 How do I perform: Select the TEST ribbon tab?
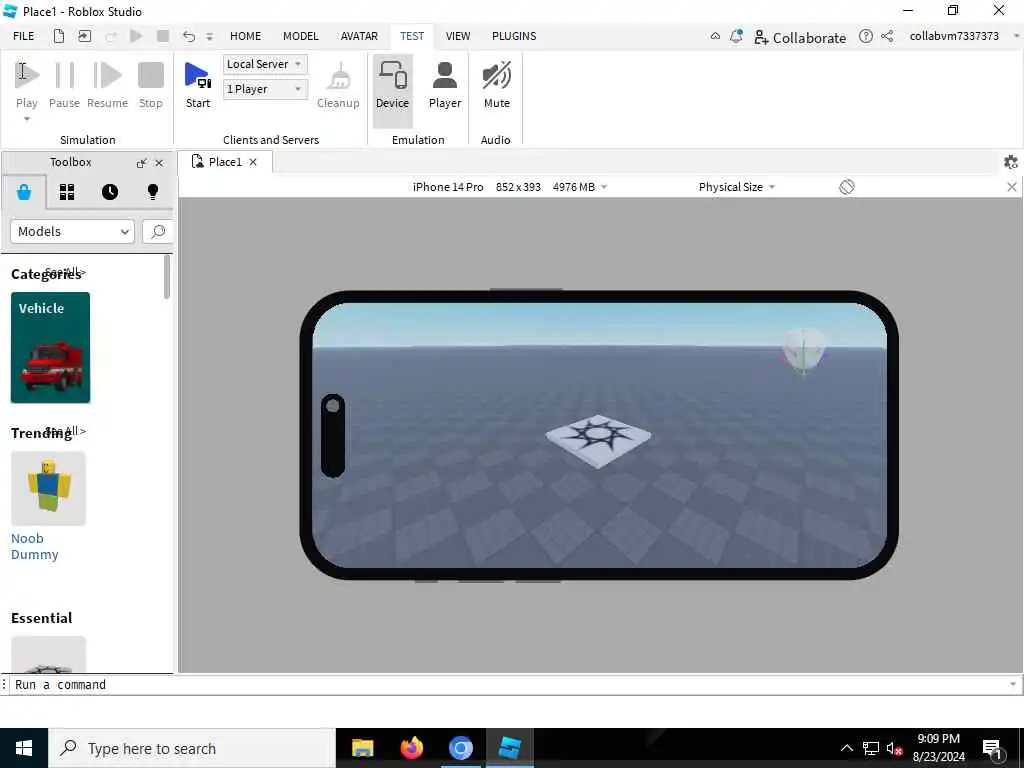click(412, 36)
